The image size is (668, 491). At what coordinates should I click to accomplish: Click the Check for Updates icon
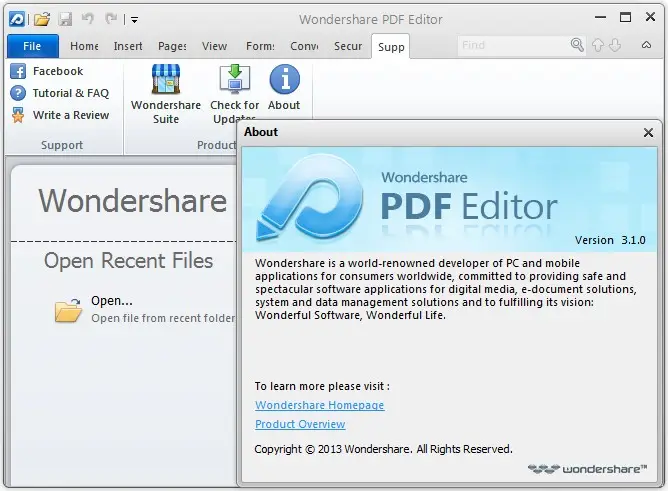(235, 79)
